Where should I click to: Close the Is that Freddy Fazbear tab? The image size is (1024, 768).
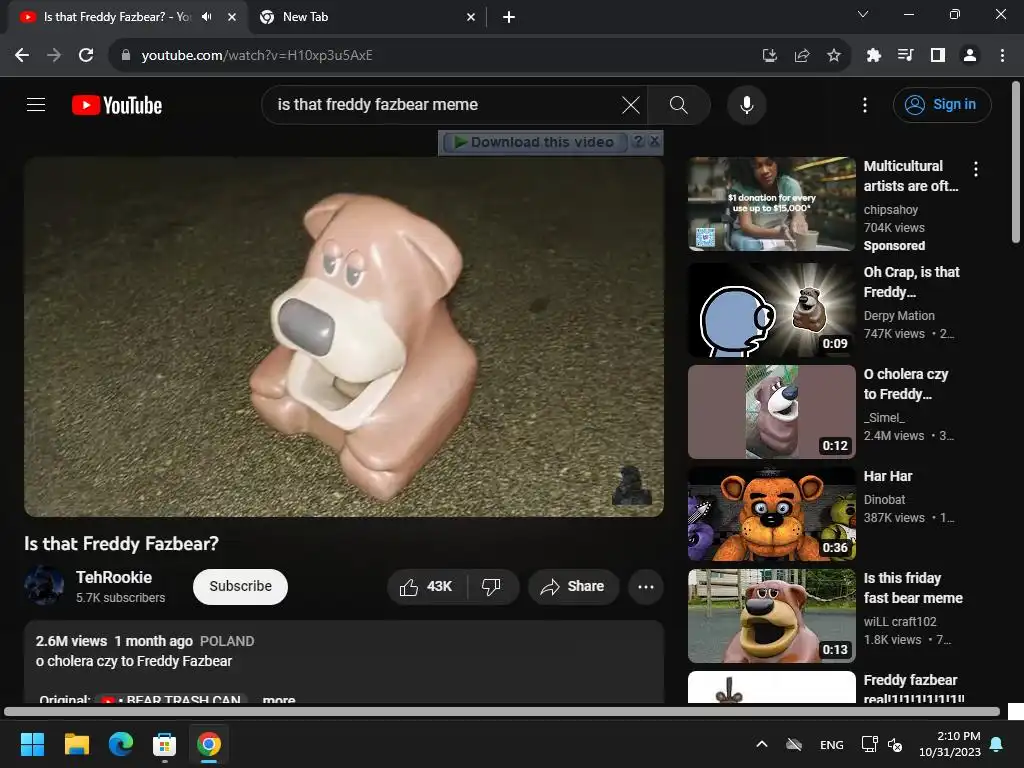point(232,17)
